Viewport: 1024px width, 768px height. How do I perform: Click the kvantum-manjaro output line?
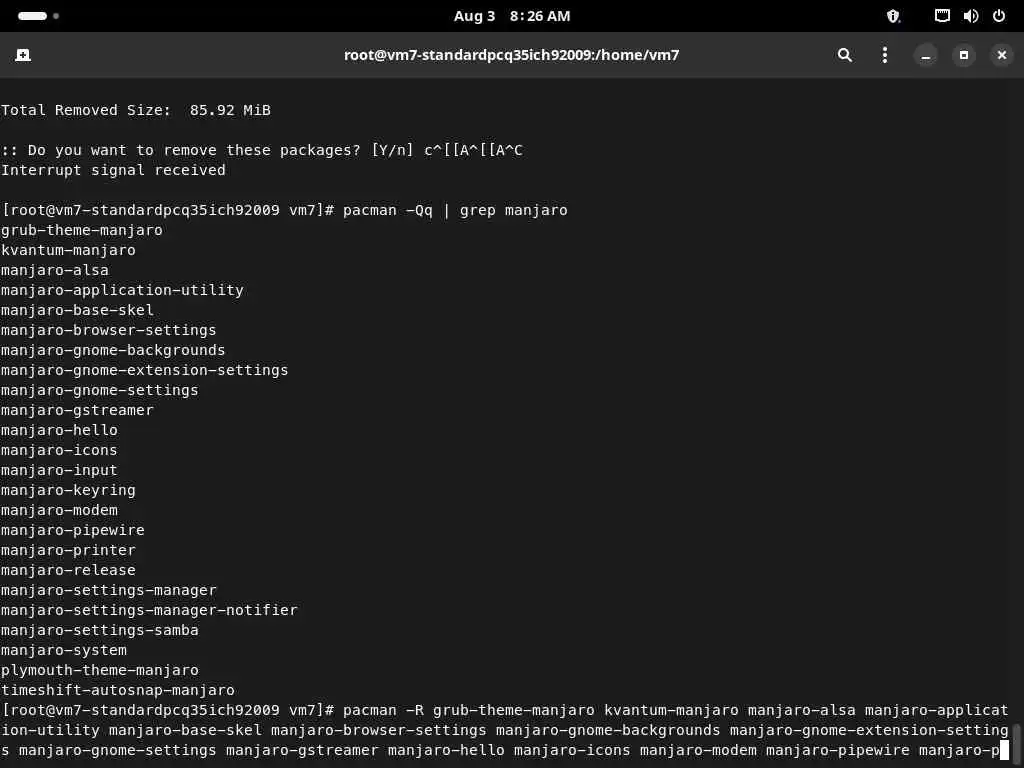click(68, 250)
